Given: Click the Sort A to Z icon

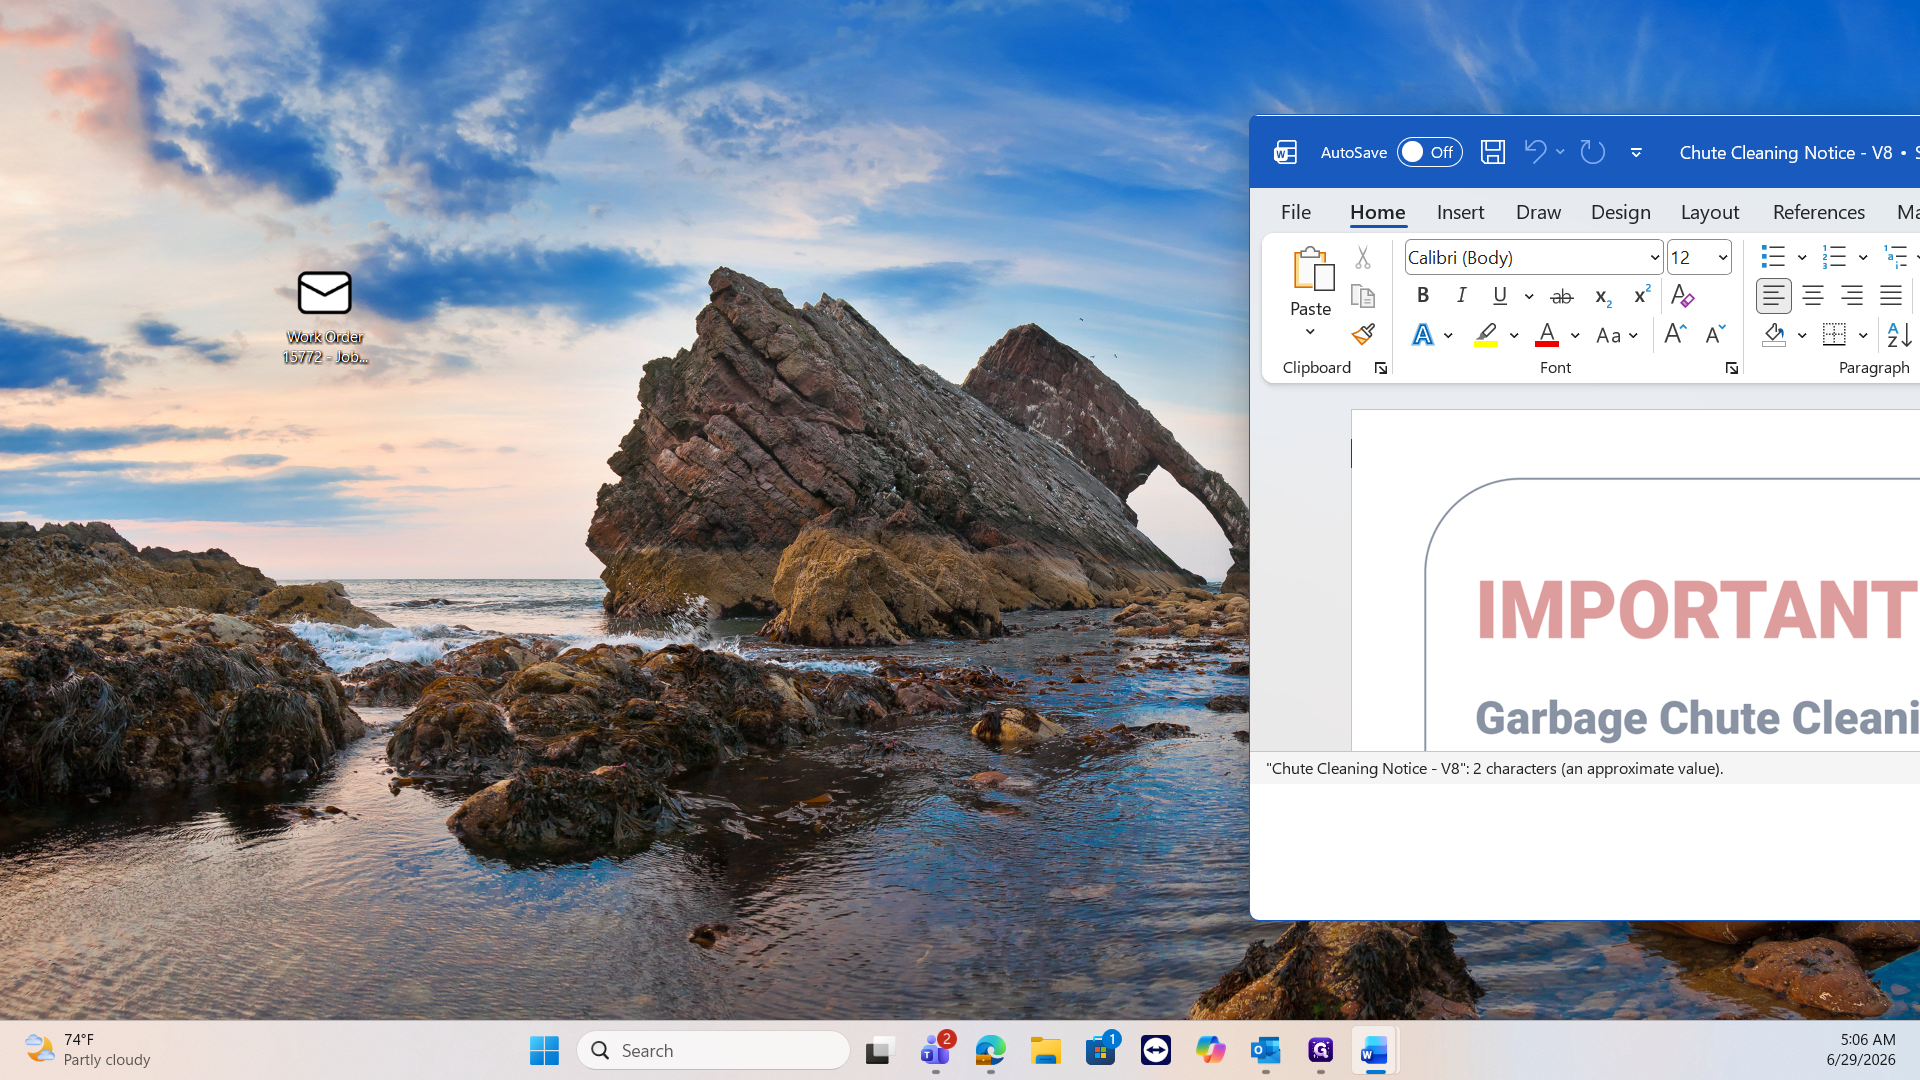Looking at the screenshot, I should (1899, 335).
